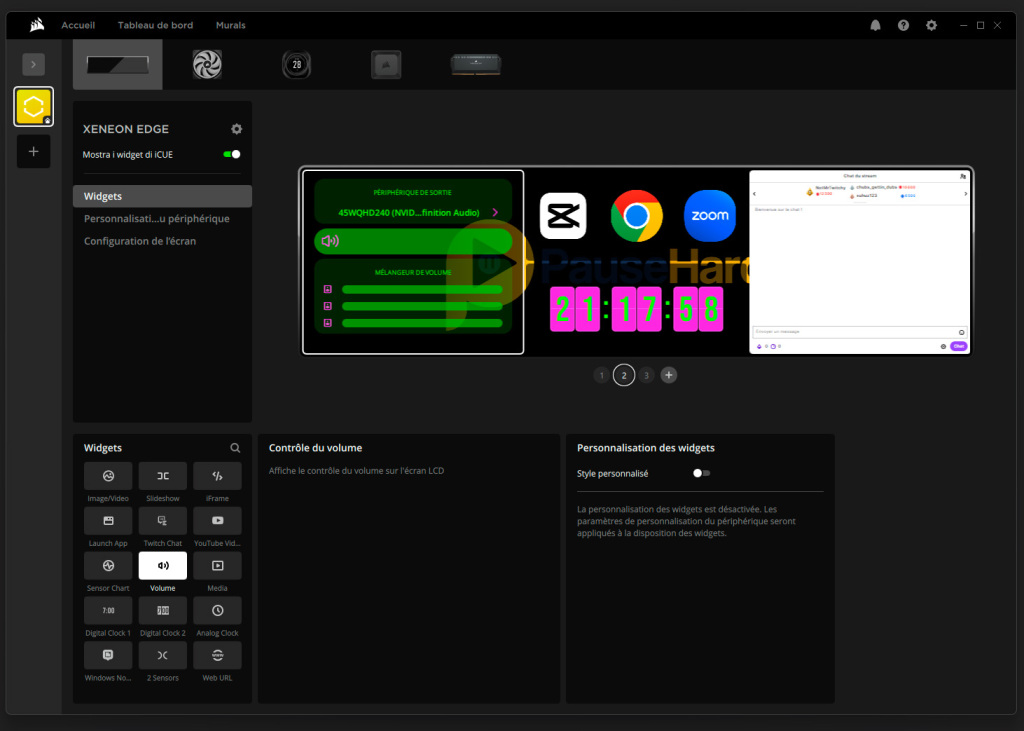Open output device selector arrow
Screen dimensions: 1024x731
[x=495, y=212]
